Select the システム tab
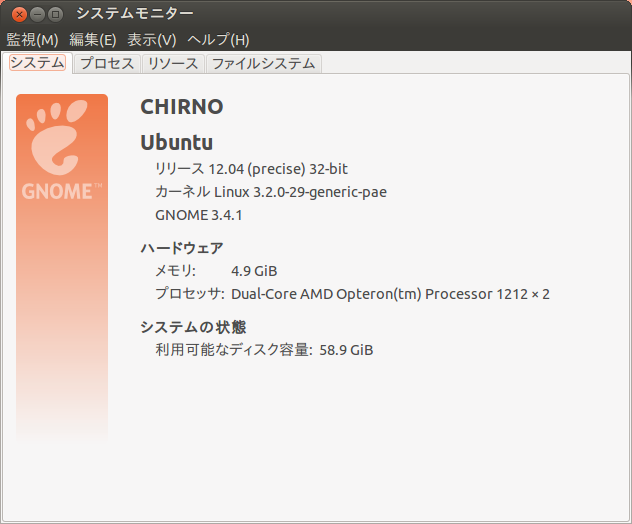 pos(37,63)
